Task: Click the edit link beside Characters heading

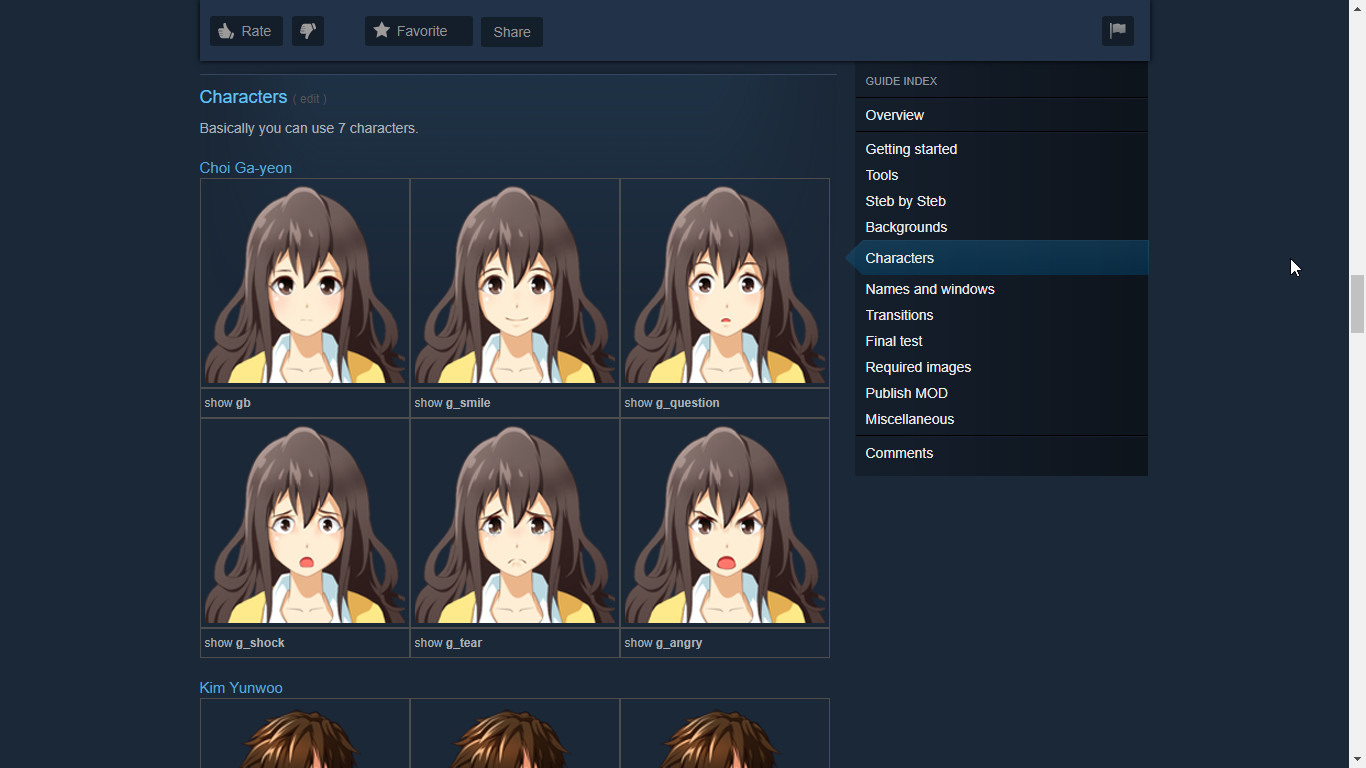Action: point(310,99)
